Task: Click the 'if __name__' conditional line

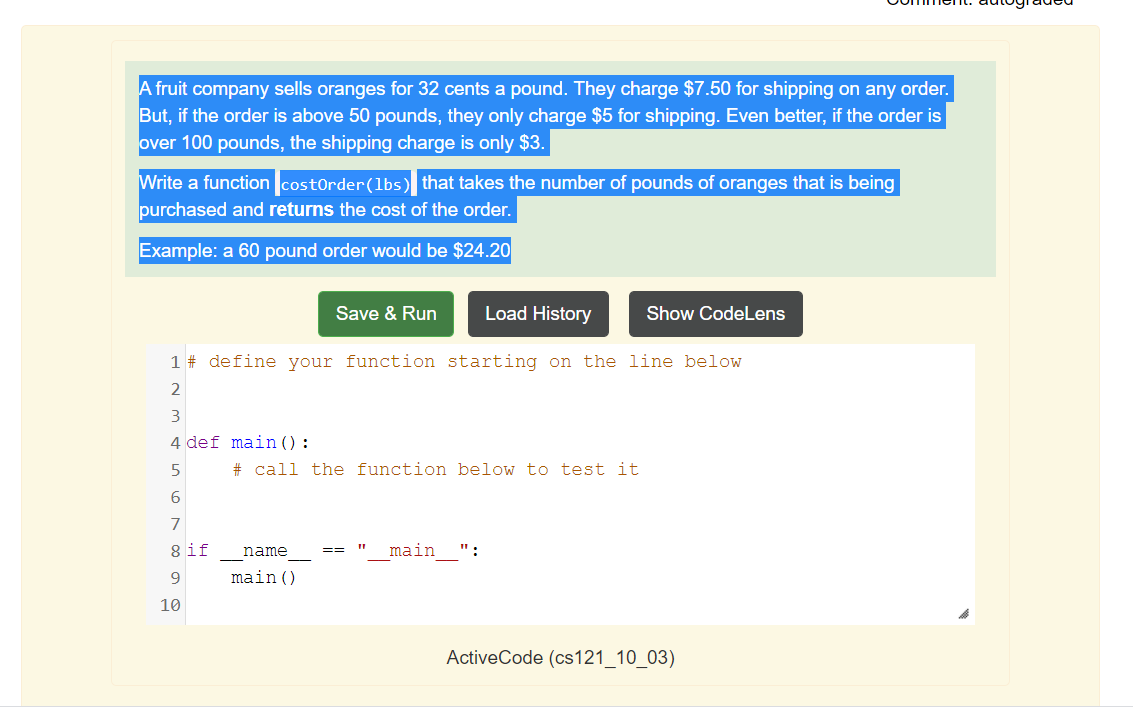Action: click(x=335, y=550)
